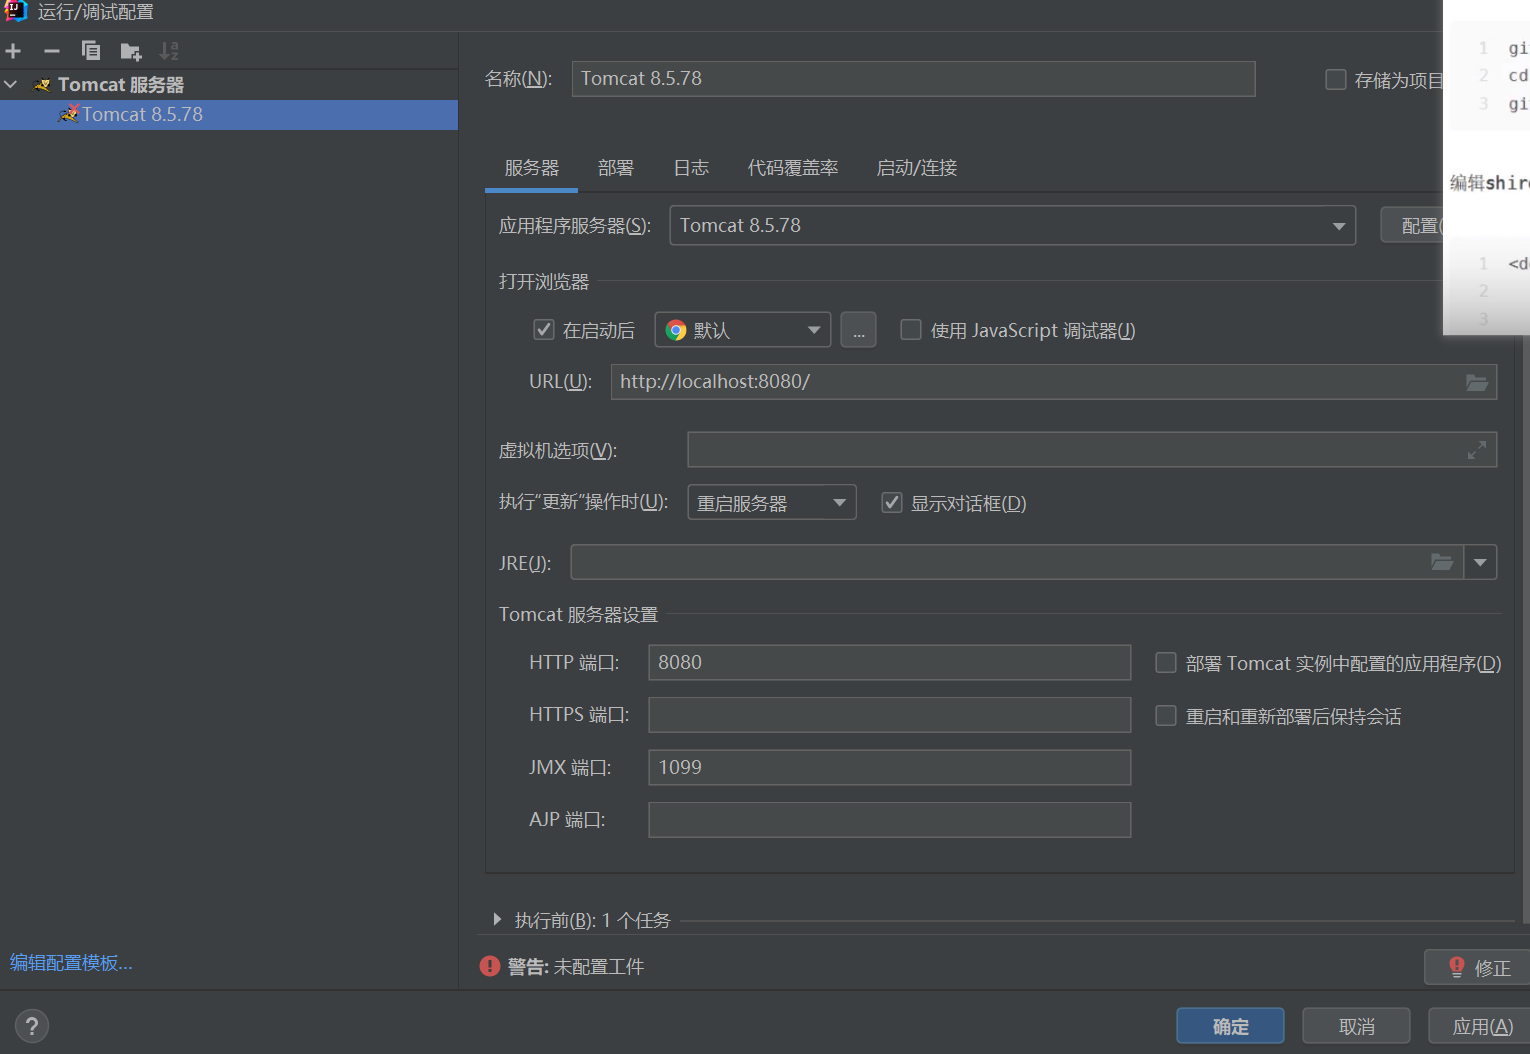Toggle the after launch checkbox
The image size is (1530, 1054).
click(544, 330)
